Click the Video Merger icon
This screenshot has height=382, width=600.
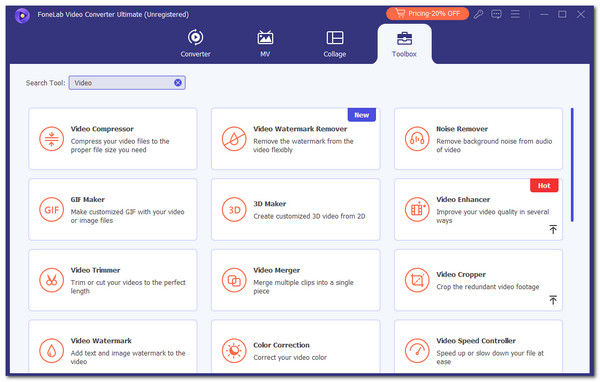234,280
